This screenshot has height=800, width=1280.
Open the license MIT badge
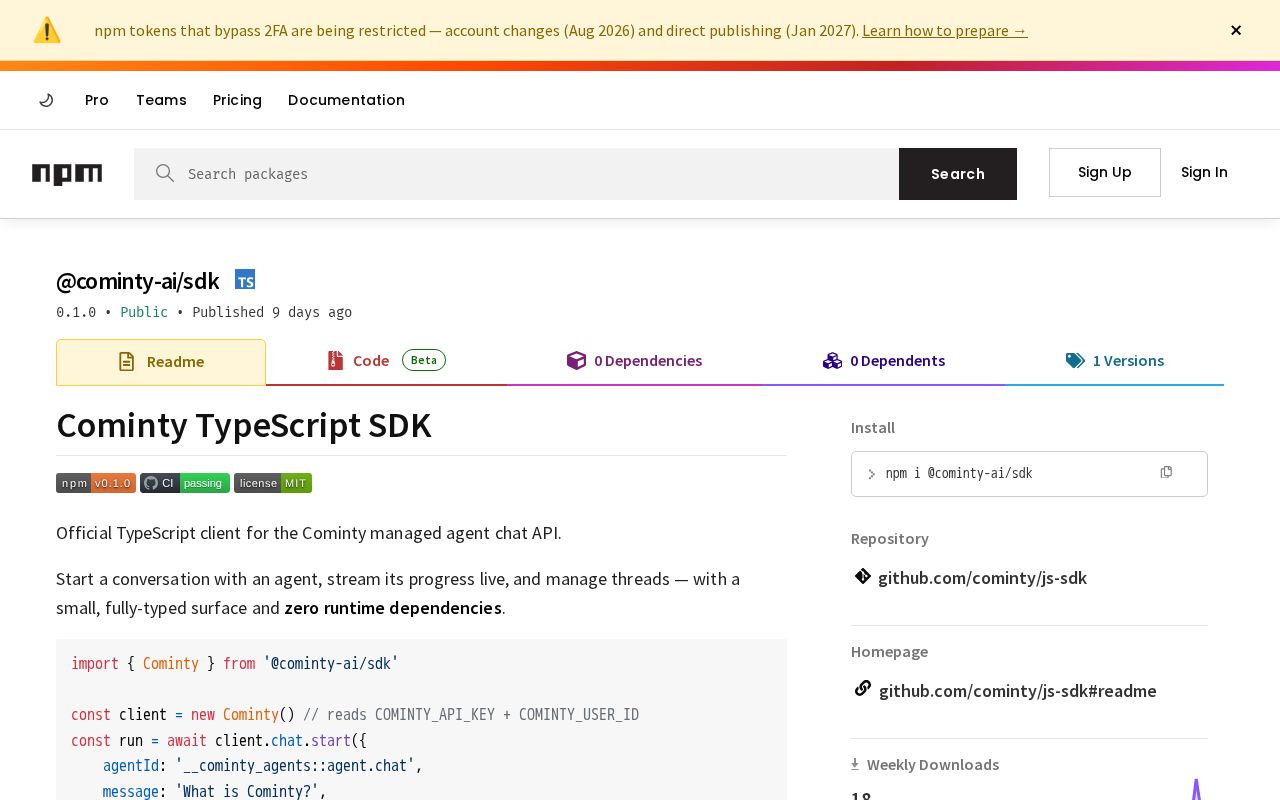click(x=273, y=483)
